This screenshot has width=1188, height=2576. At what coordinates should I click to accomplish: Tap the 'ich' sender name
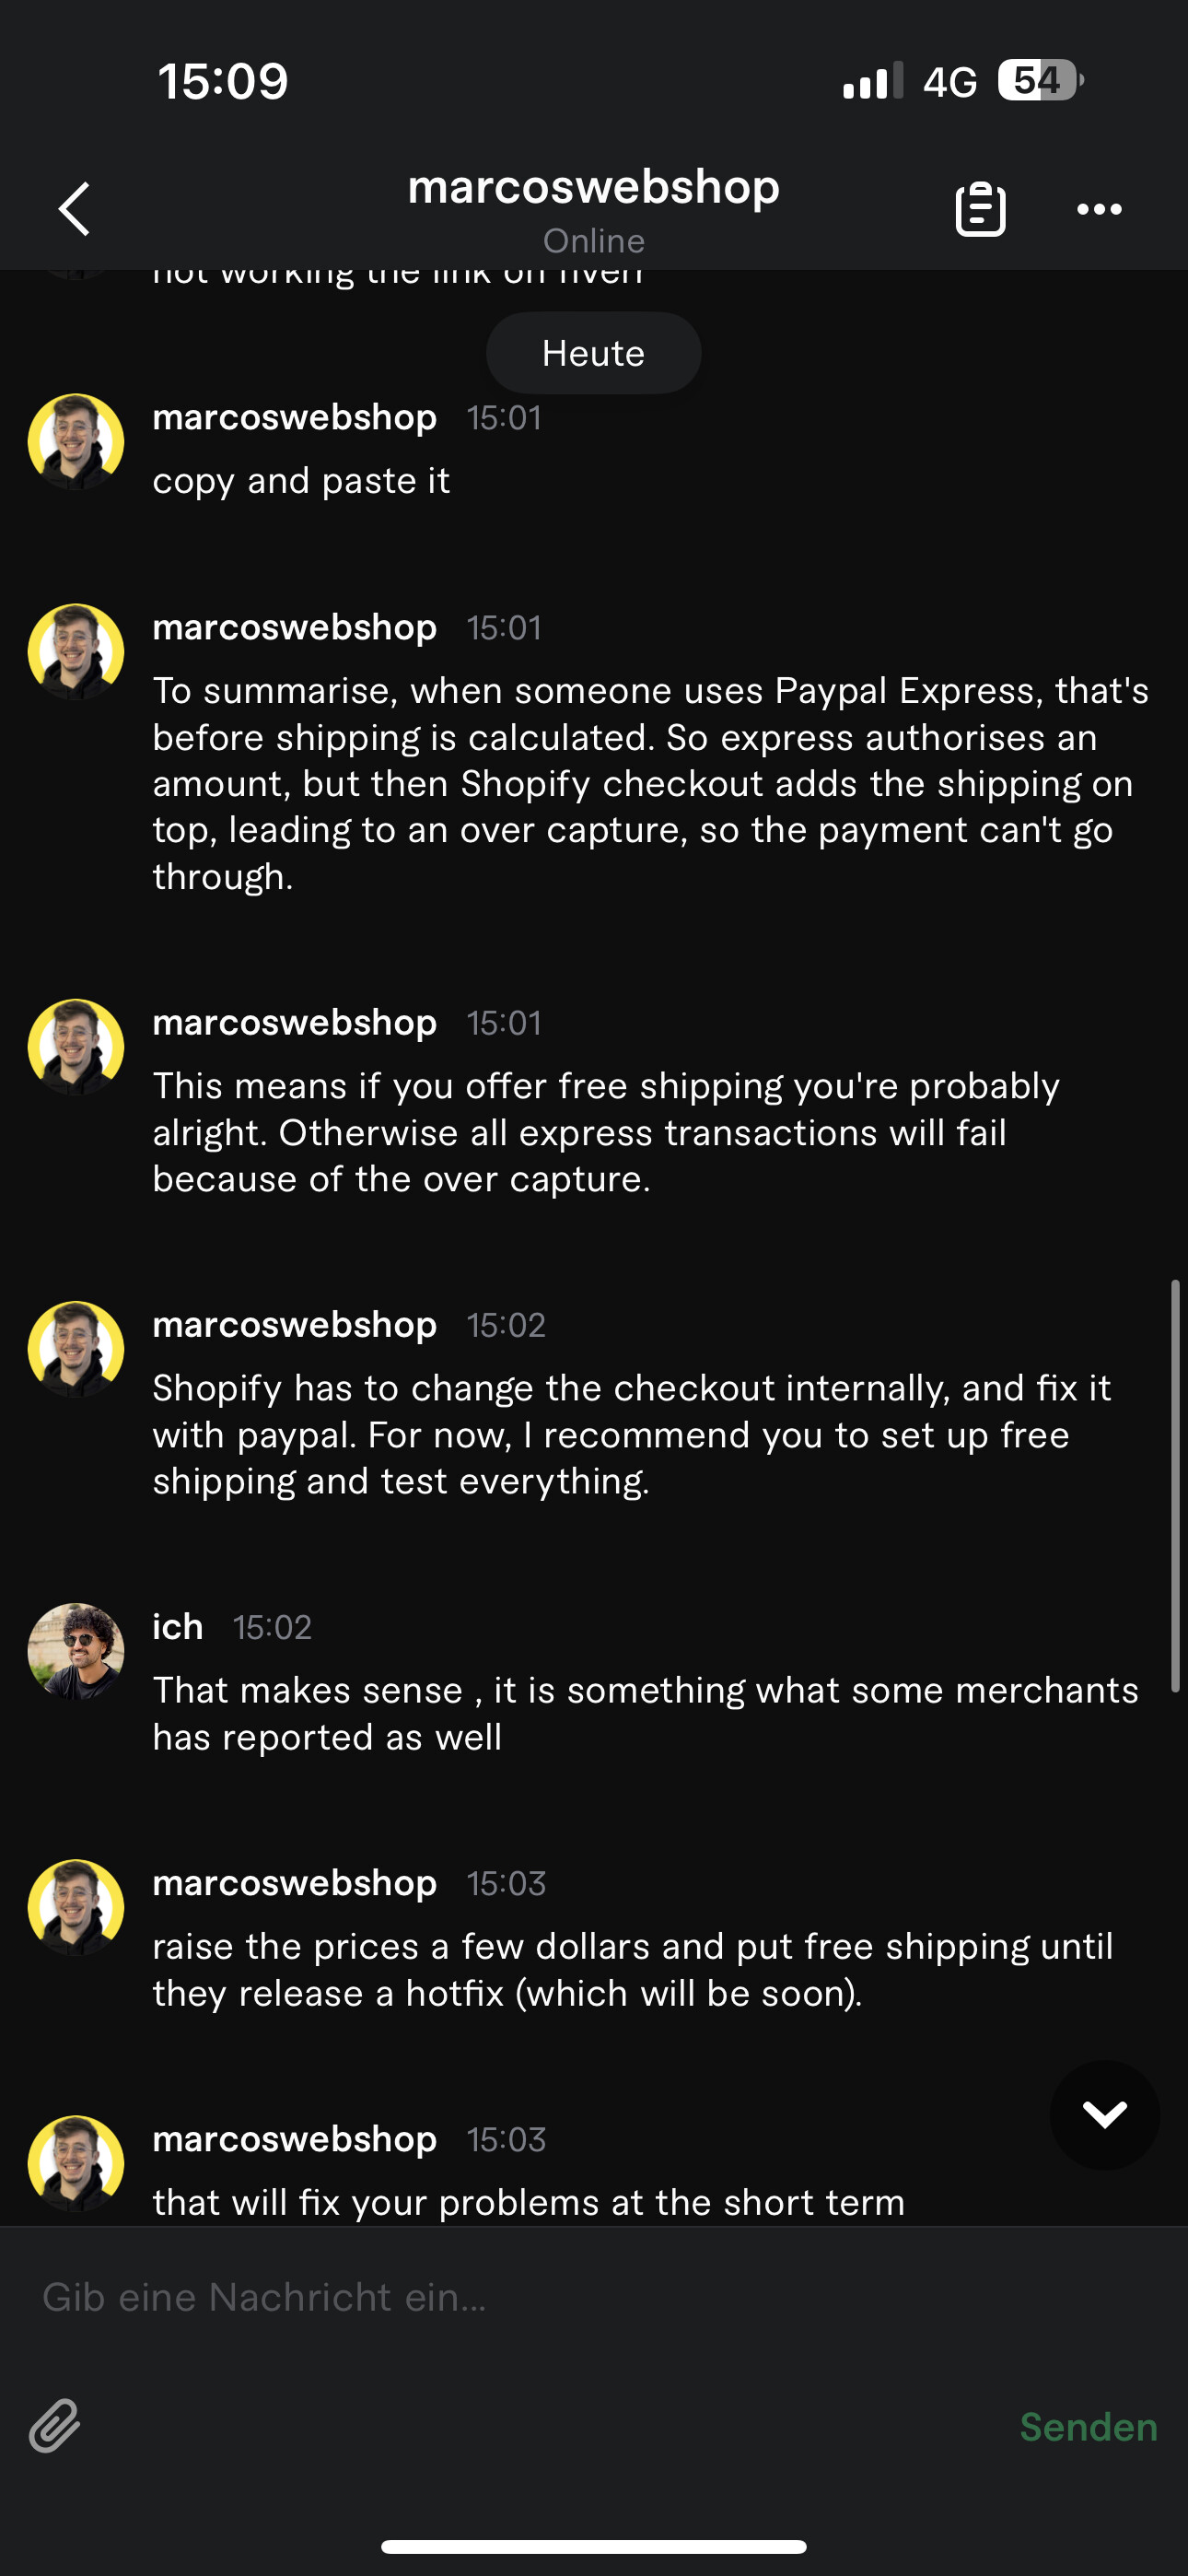coord(178,1627)
